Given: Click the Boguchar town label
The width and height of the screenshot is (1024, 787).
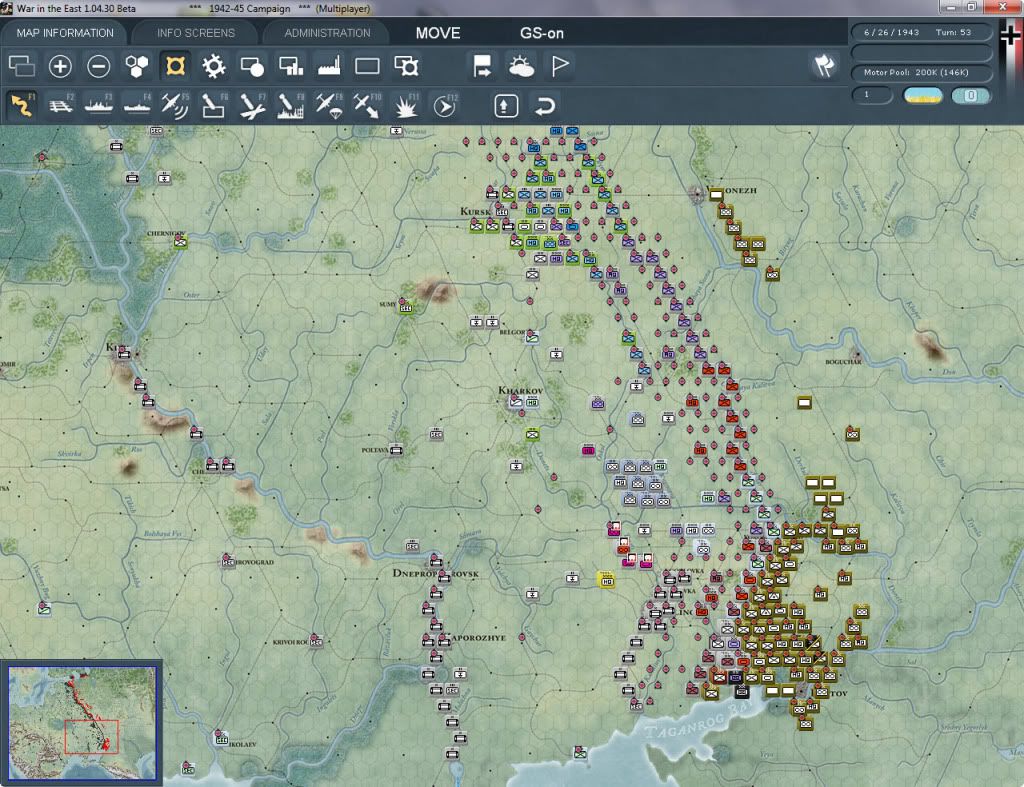Looking at the screenshot, I should [843, 362].
